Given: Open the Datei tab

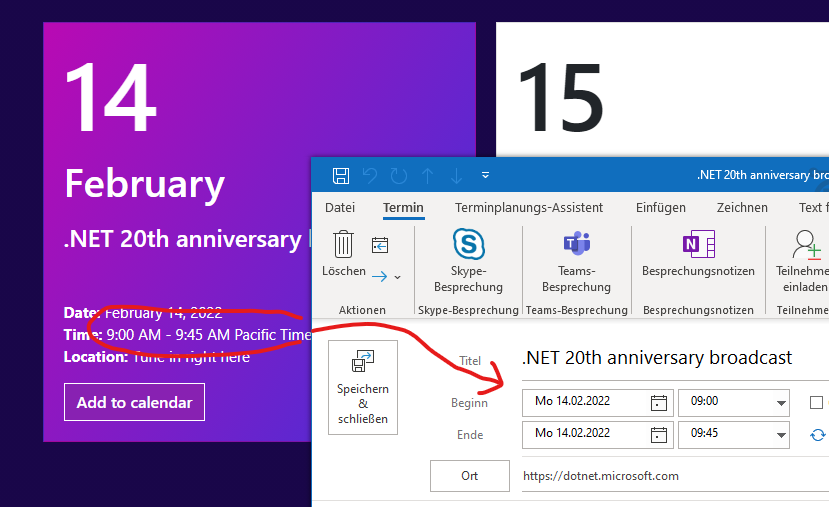Looking at the screenshot, I should (340, 208).
